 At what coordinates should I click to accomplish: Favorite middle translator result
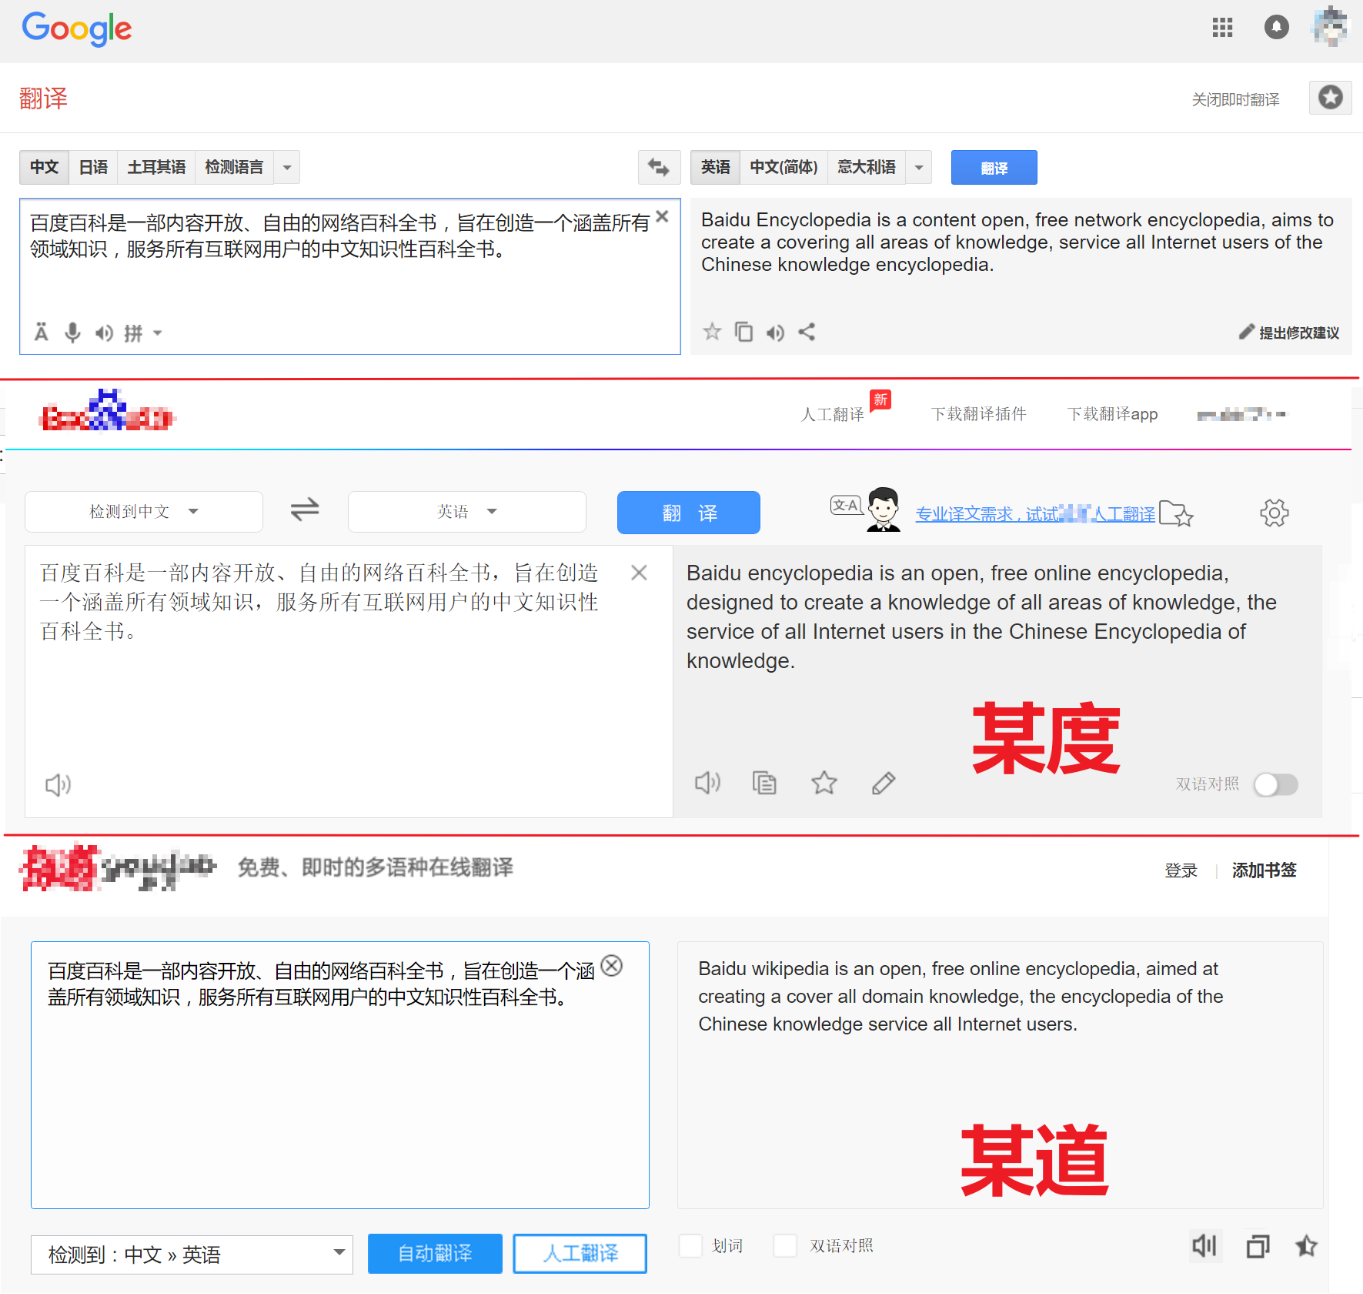pos(824,782)
